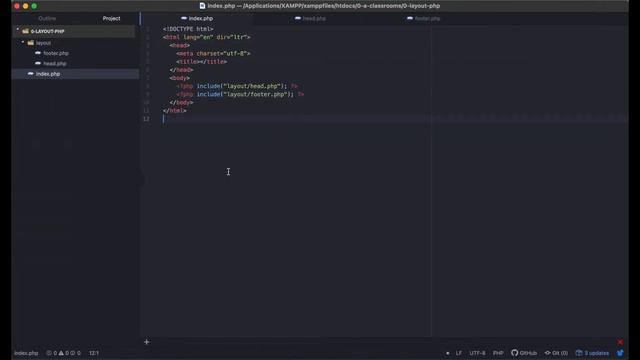Open the head.php editor tab
Screen dimensions: 640x360
pos(310,18)
